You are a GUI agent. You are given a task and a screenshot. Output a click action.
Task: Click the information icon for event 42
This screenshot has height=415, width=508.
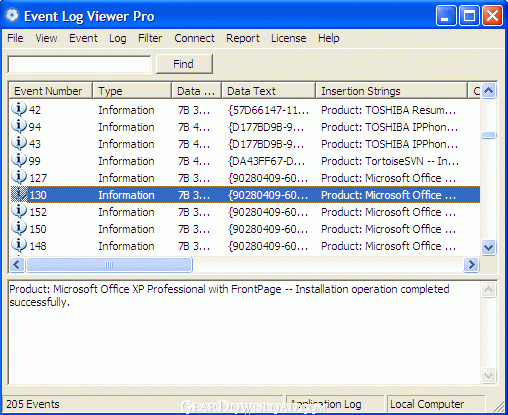click(19, 109)
